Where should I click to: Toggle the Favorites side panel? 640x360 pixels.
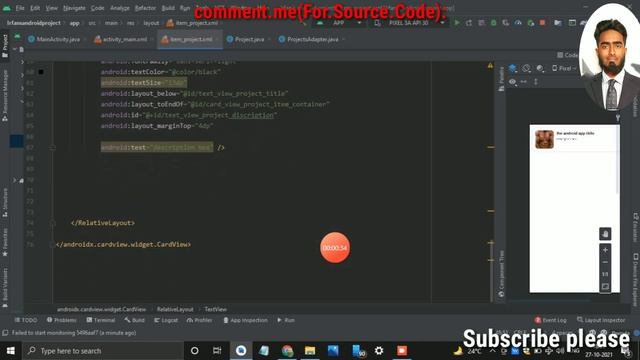[x=5, y=242]
